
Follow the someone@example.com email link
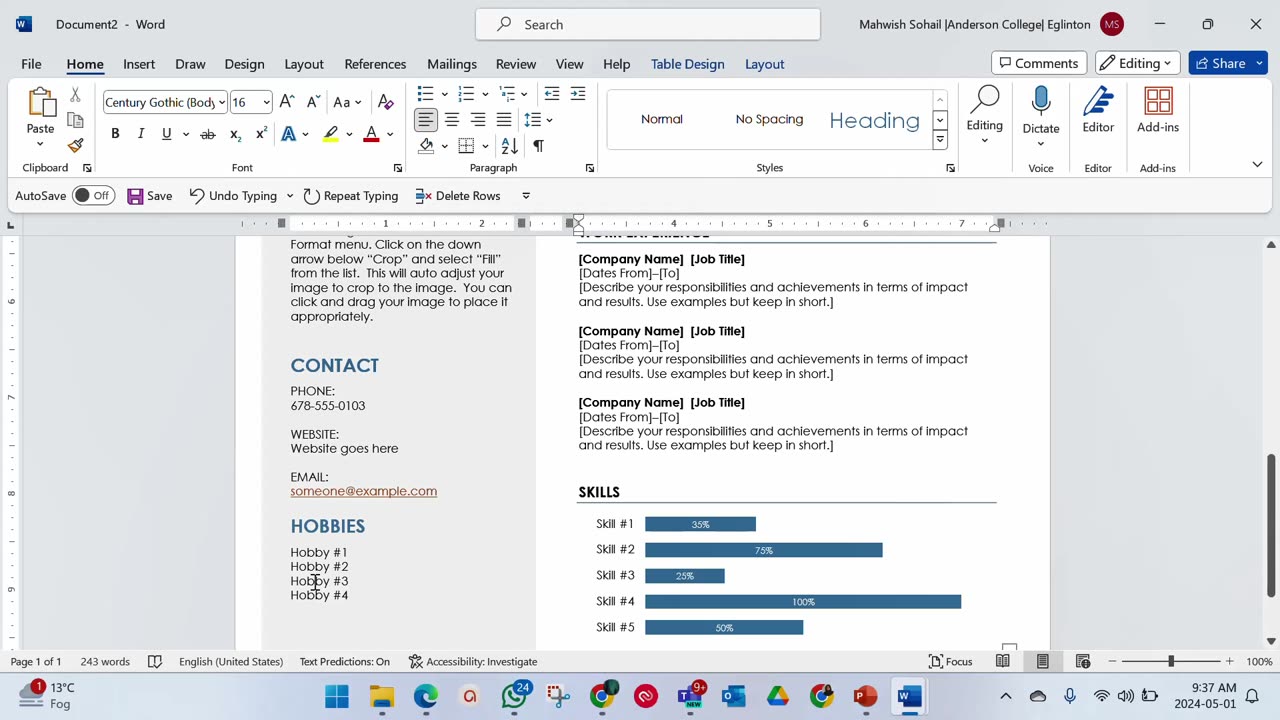click(x=364, y=491)
